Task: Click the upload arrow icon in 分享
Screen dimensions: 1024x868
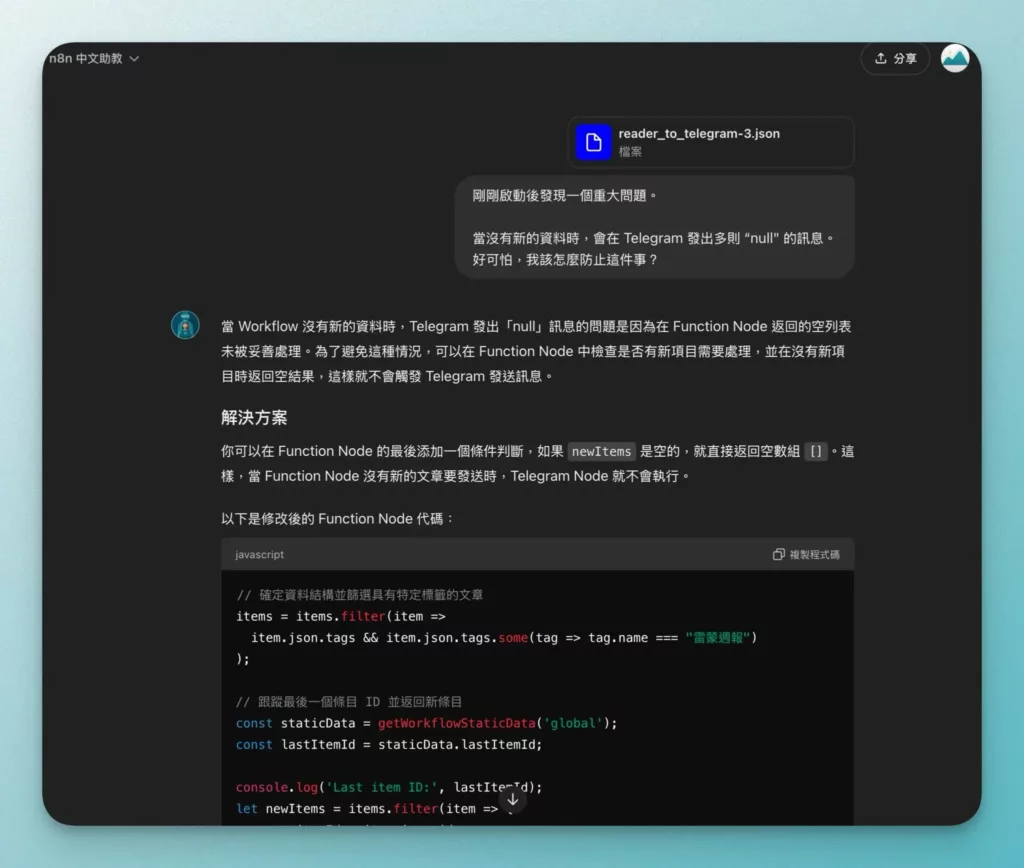Action: (x=880, y=58)
